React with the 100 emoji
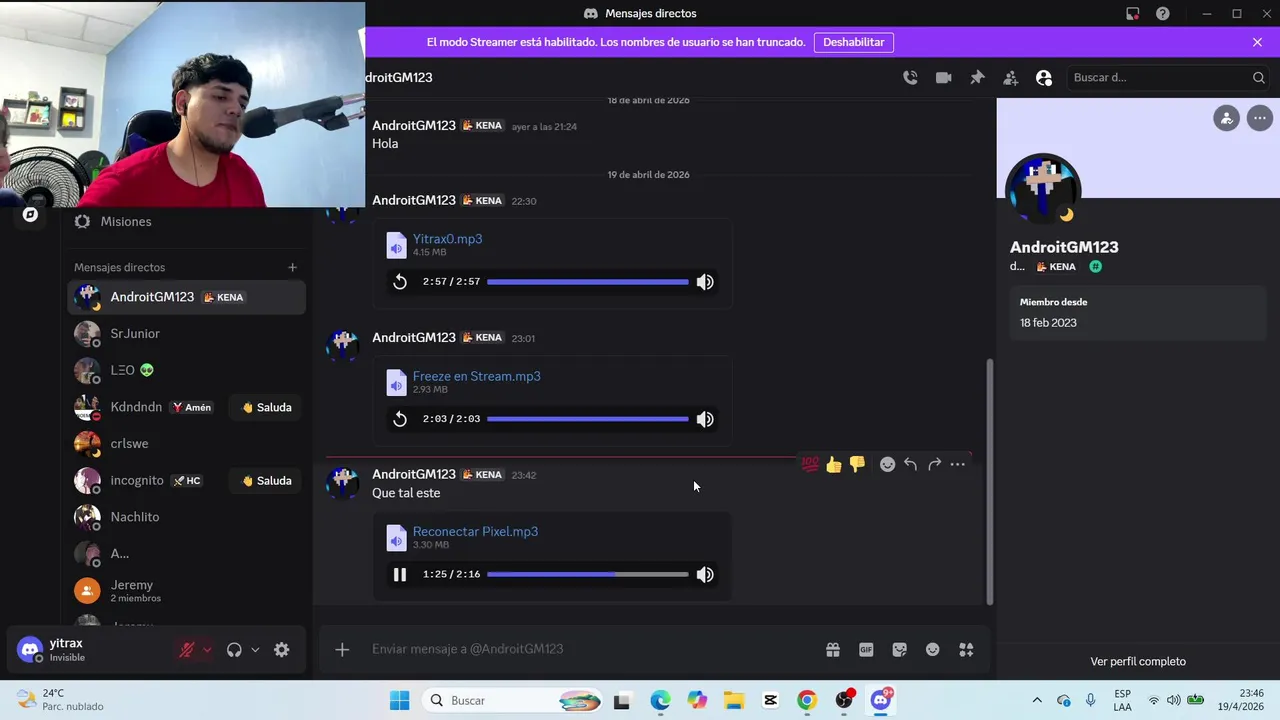1280x720 pixels. coord(810,464)
